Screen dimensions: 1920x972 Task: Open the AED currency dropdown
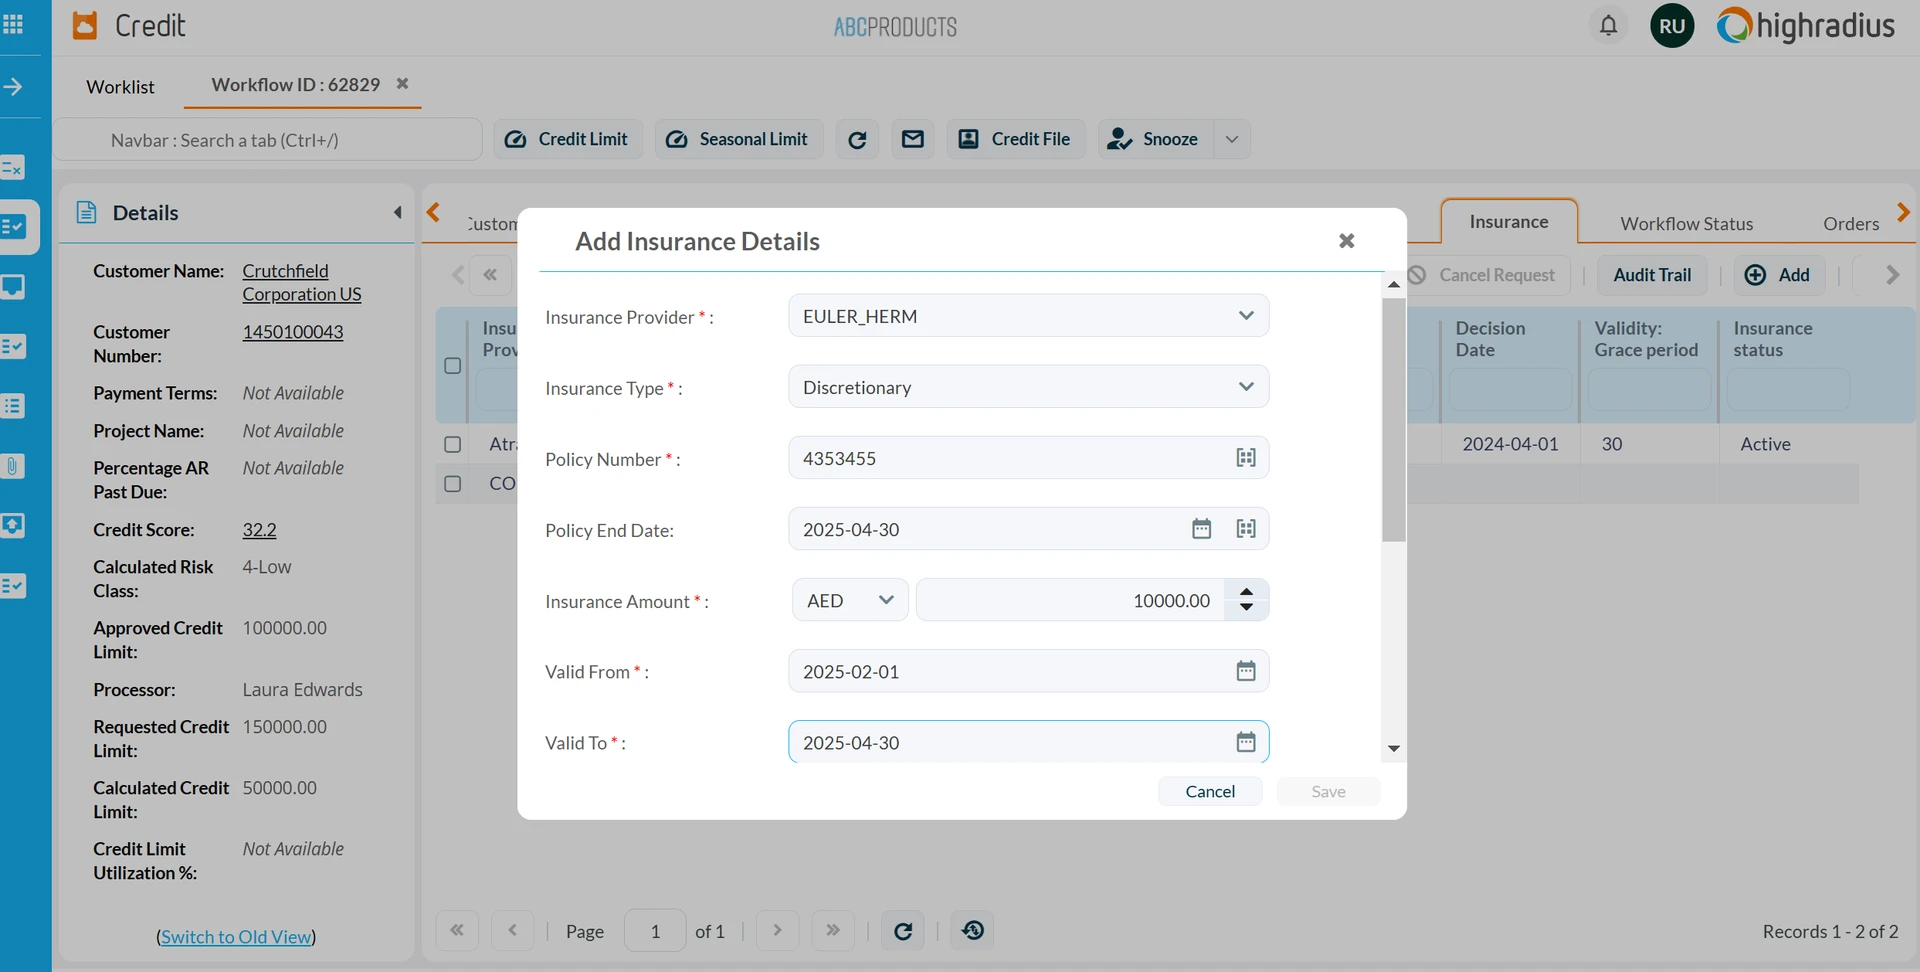pos(850,600)
